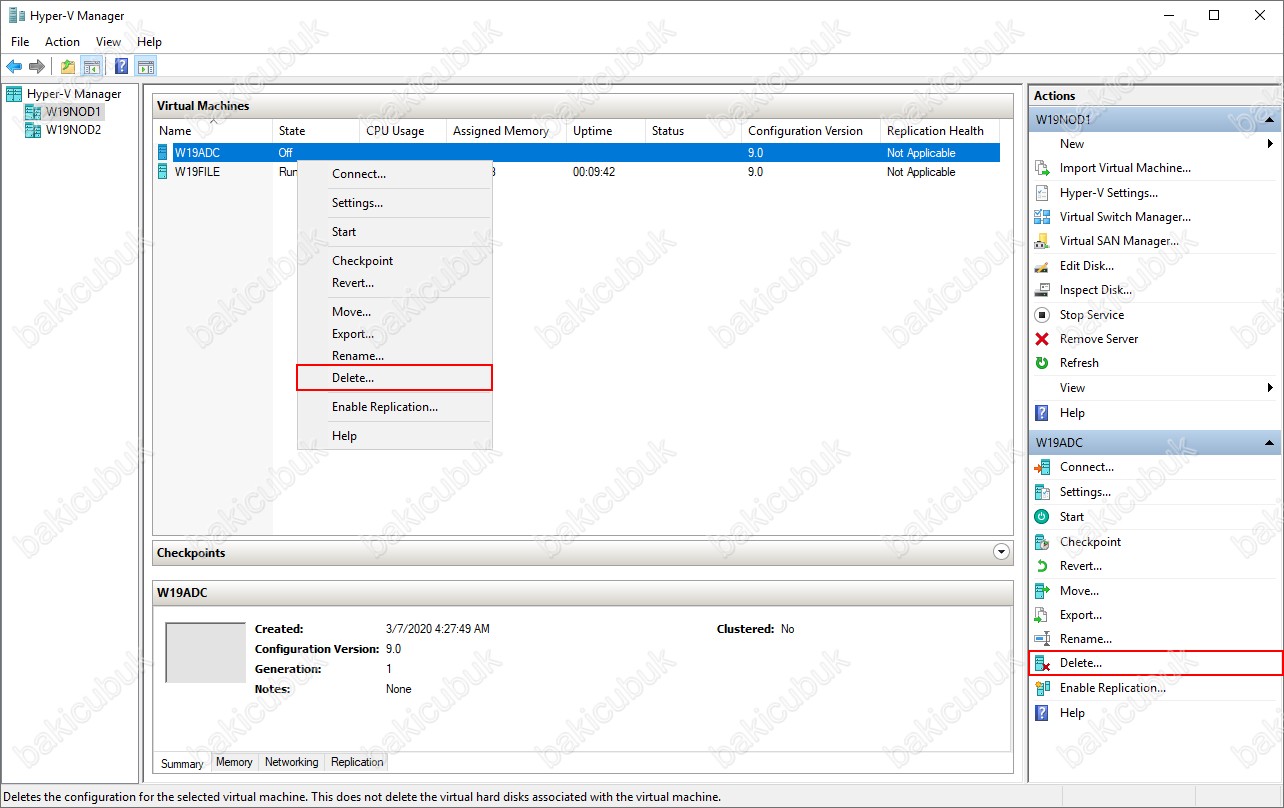Choose Start from the context menu

pyautogui.click(x=395, y=232)
